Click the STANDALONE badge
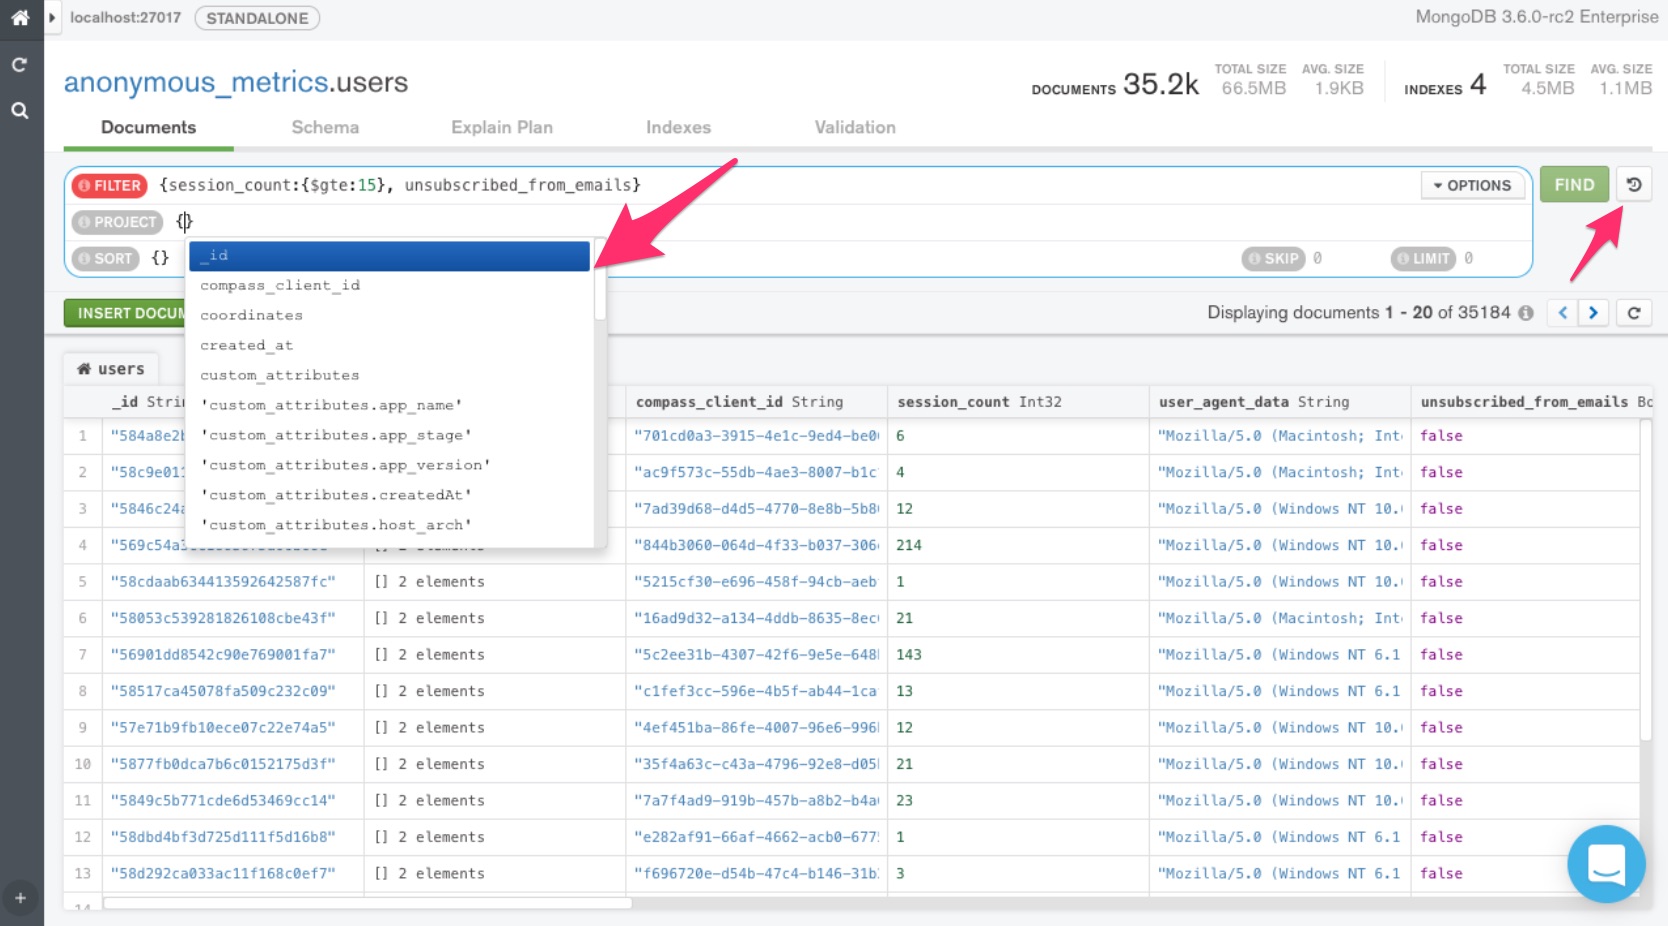The image size is (1668, 926). [257, 18]
